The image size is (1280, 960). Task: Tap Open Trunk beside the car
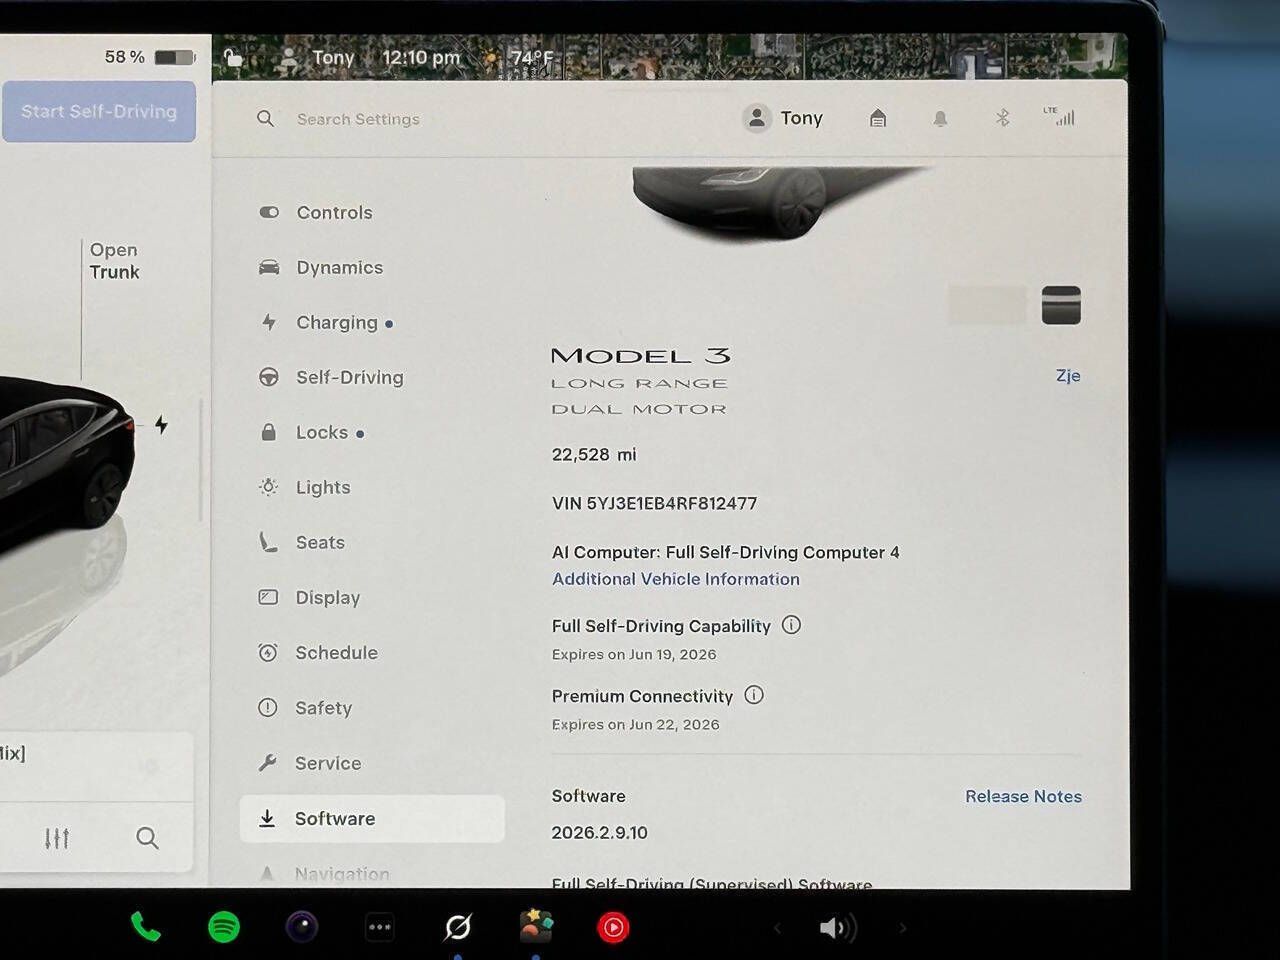(114, 261)
